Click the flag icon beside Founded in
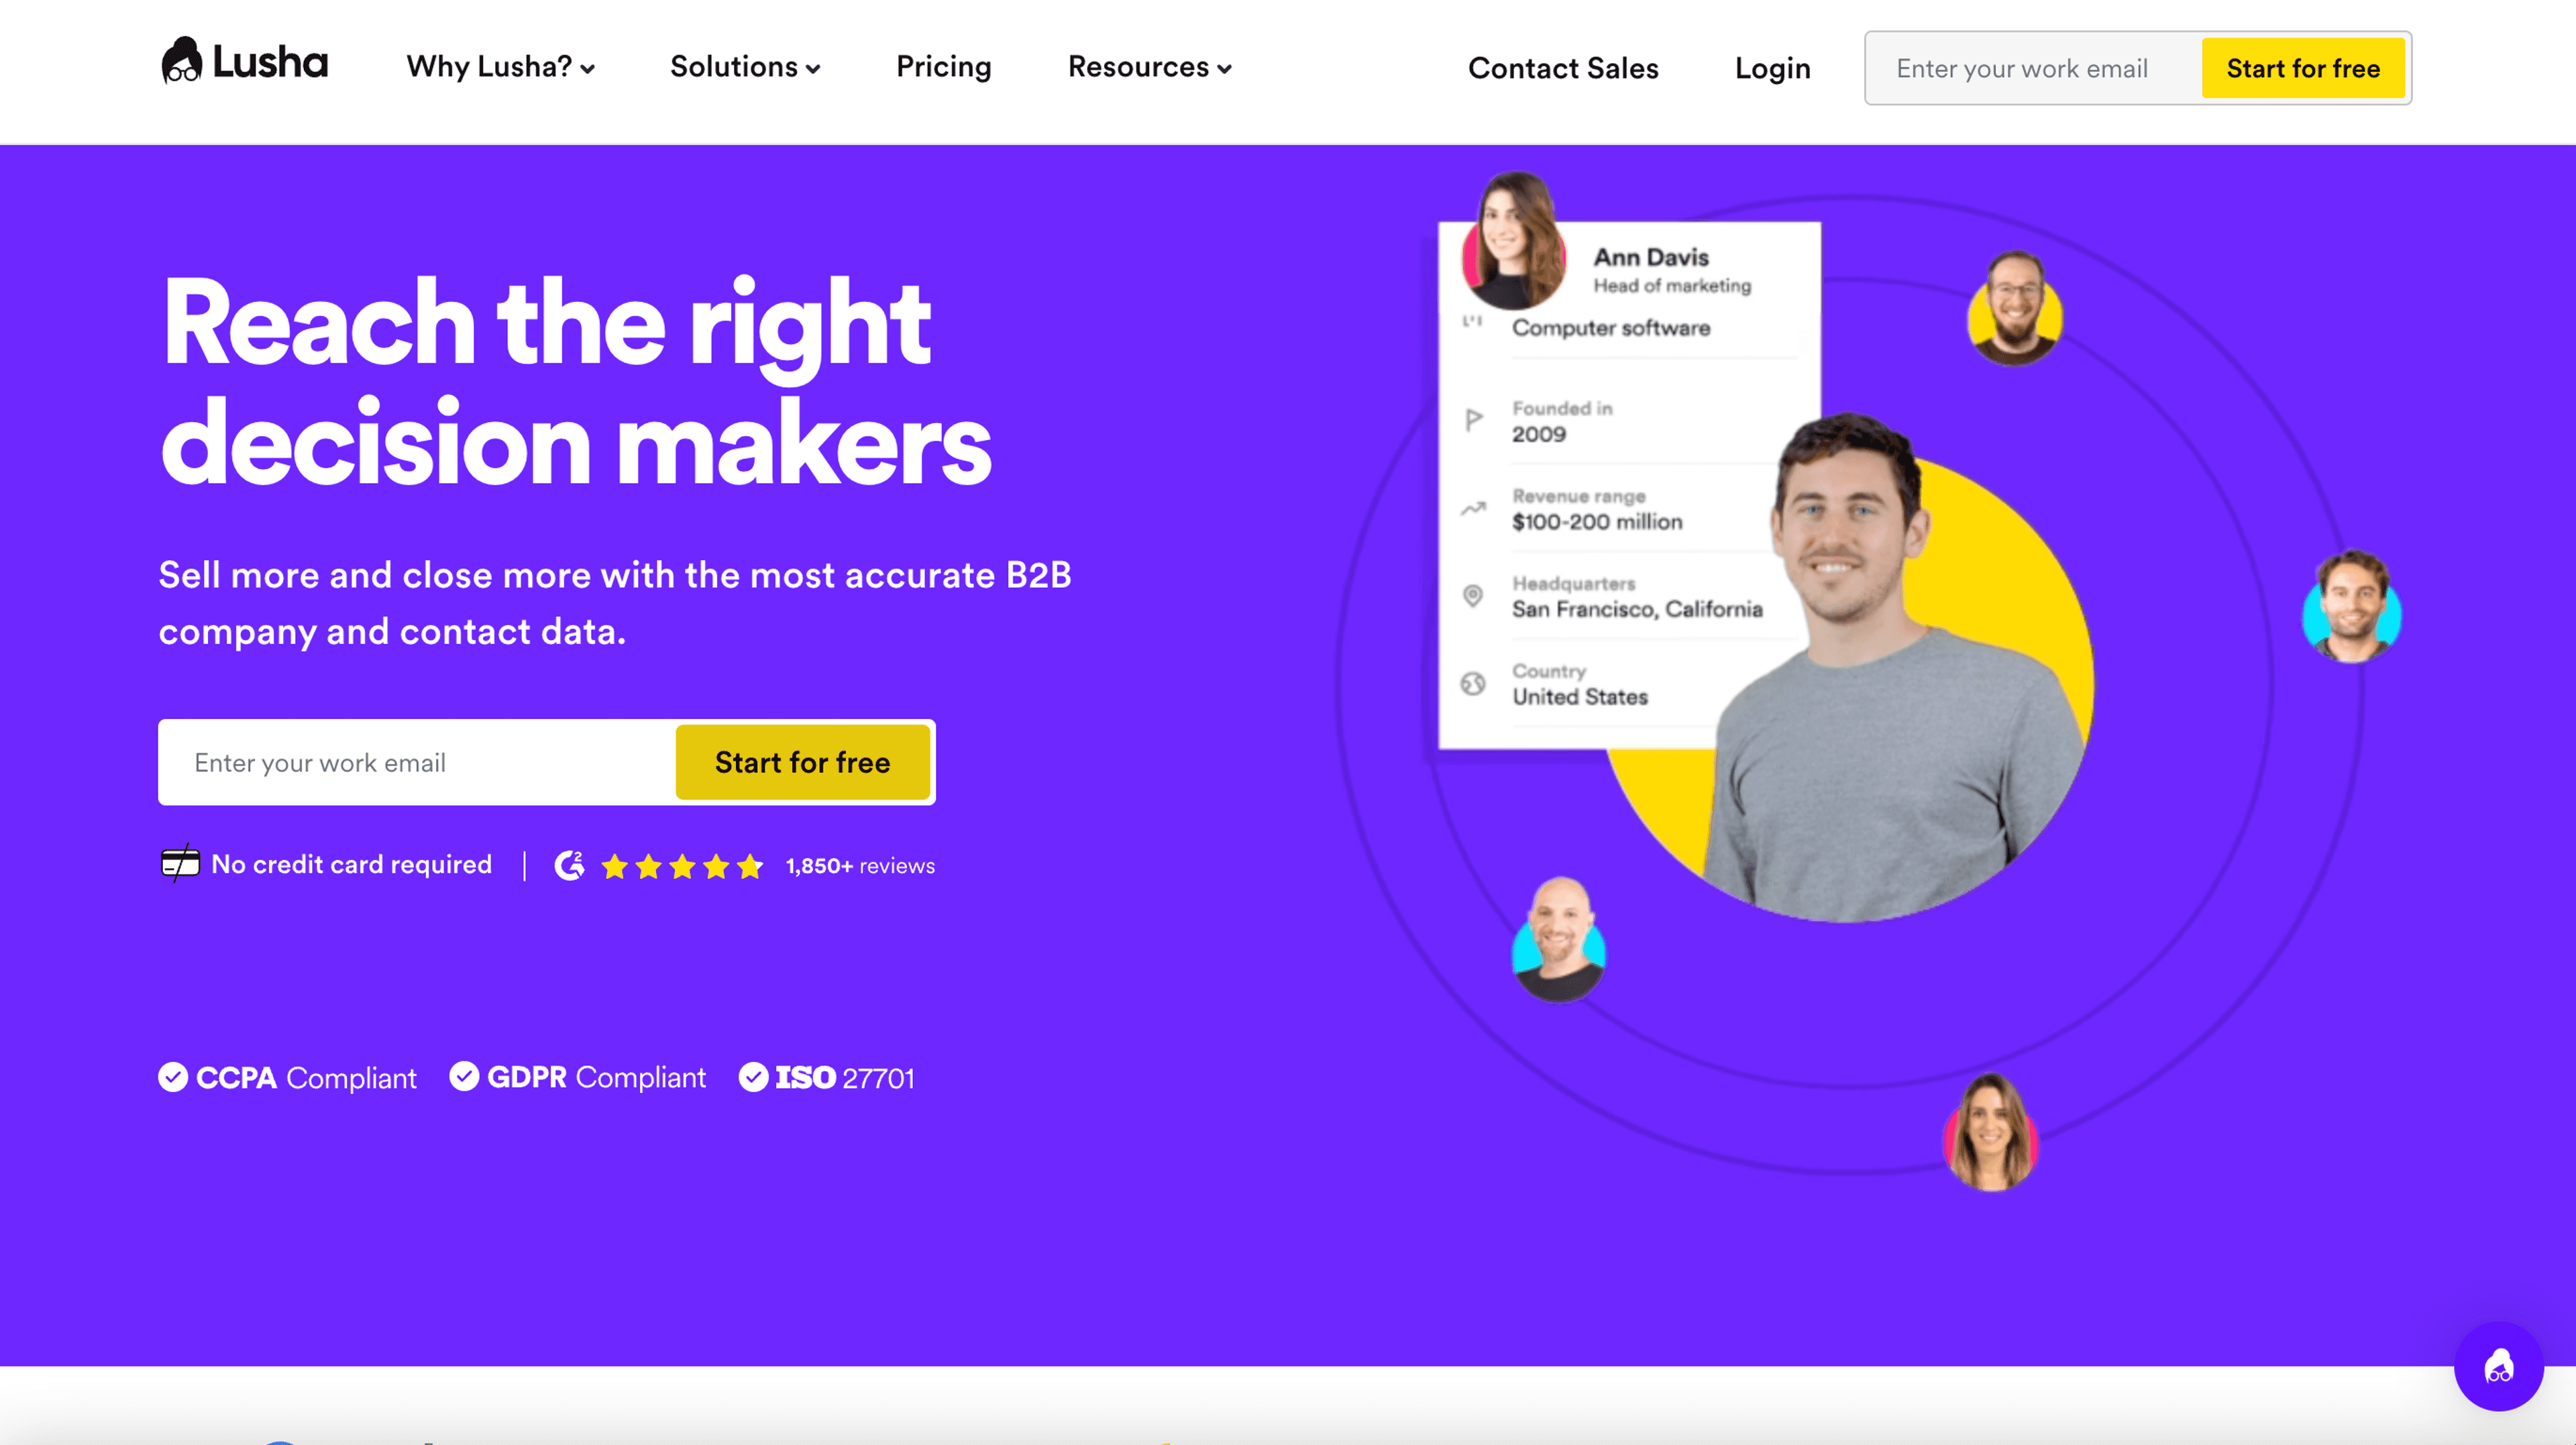 coord(1473,420)
